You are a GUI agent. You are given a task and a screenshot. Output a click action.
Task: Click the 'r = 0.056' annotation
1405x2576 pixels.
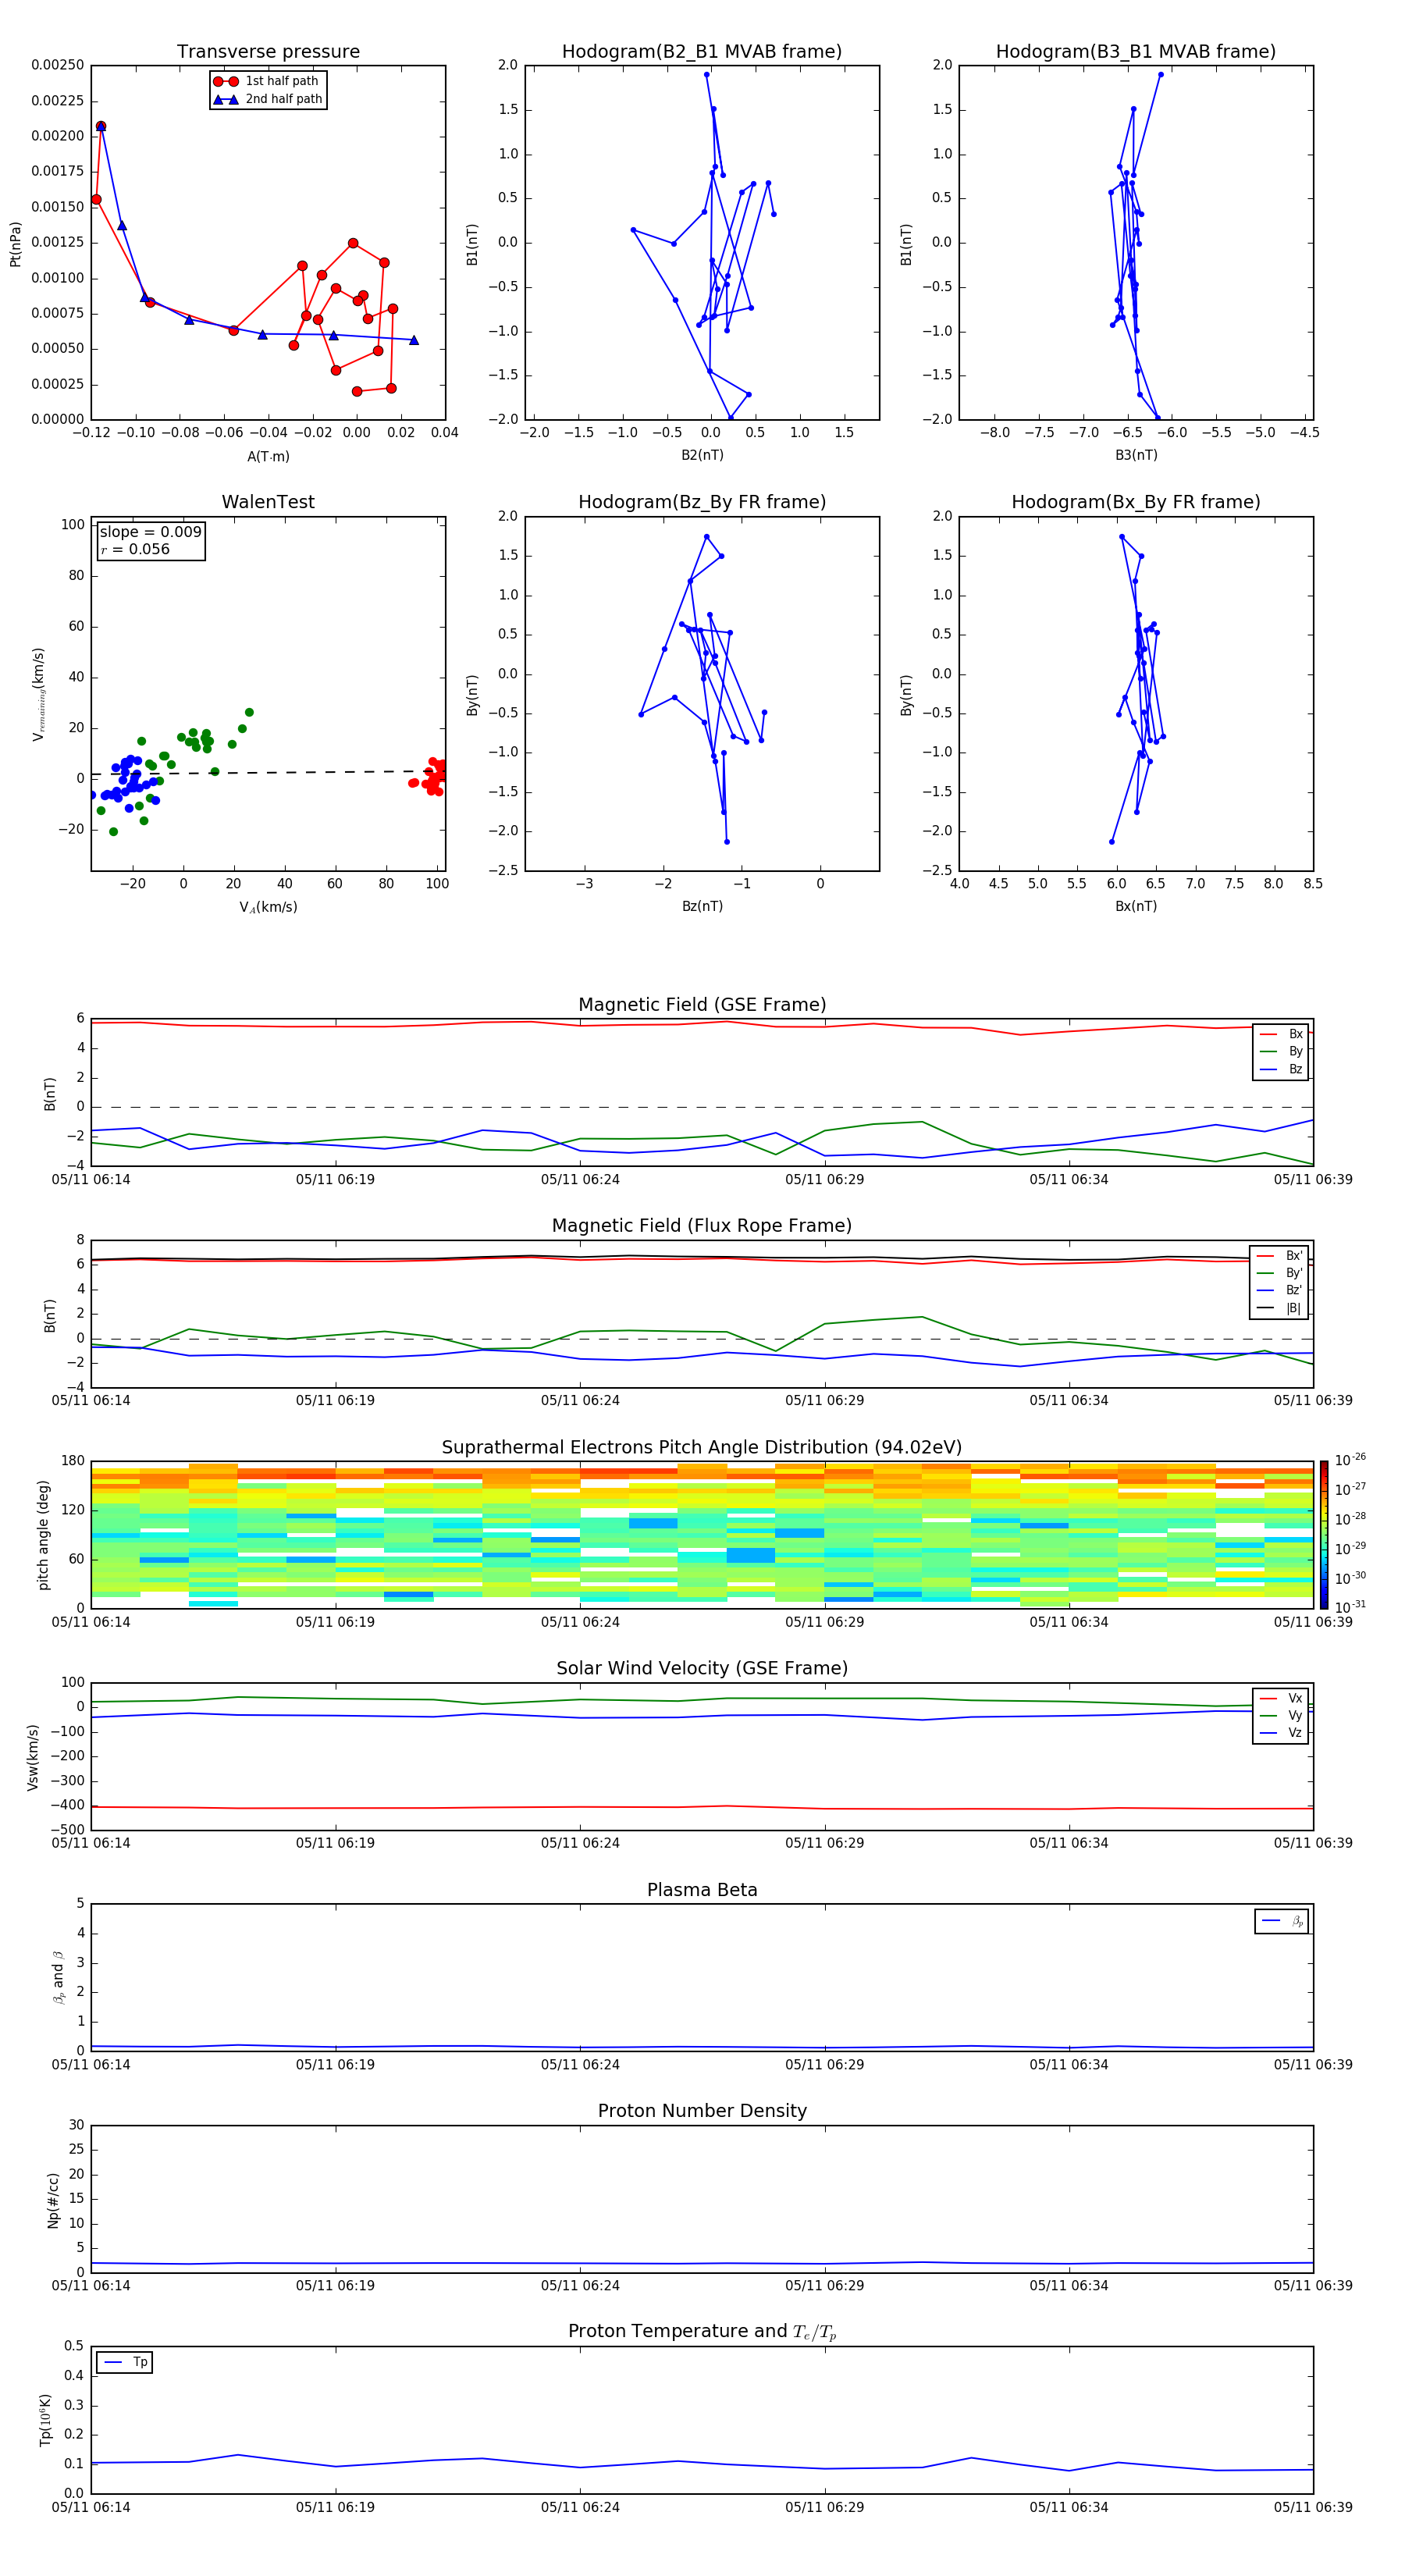pyautogui.click(x=135, y=549)
